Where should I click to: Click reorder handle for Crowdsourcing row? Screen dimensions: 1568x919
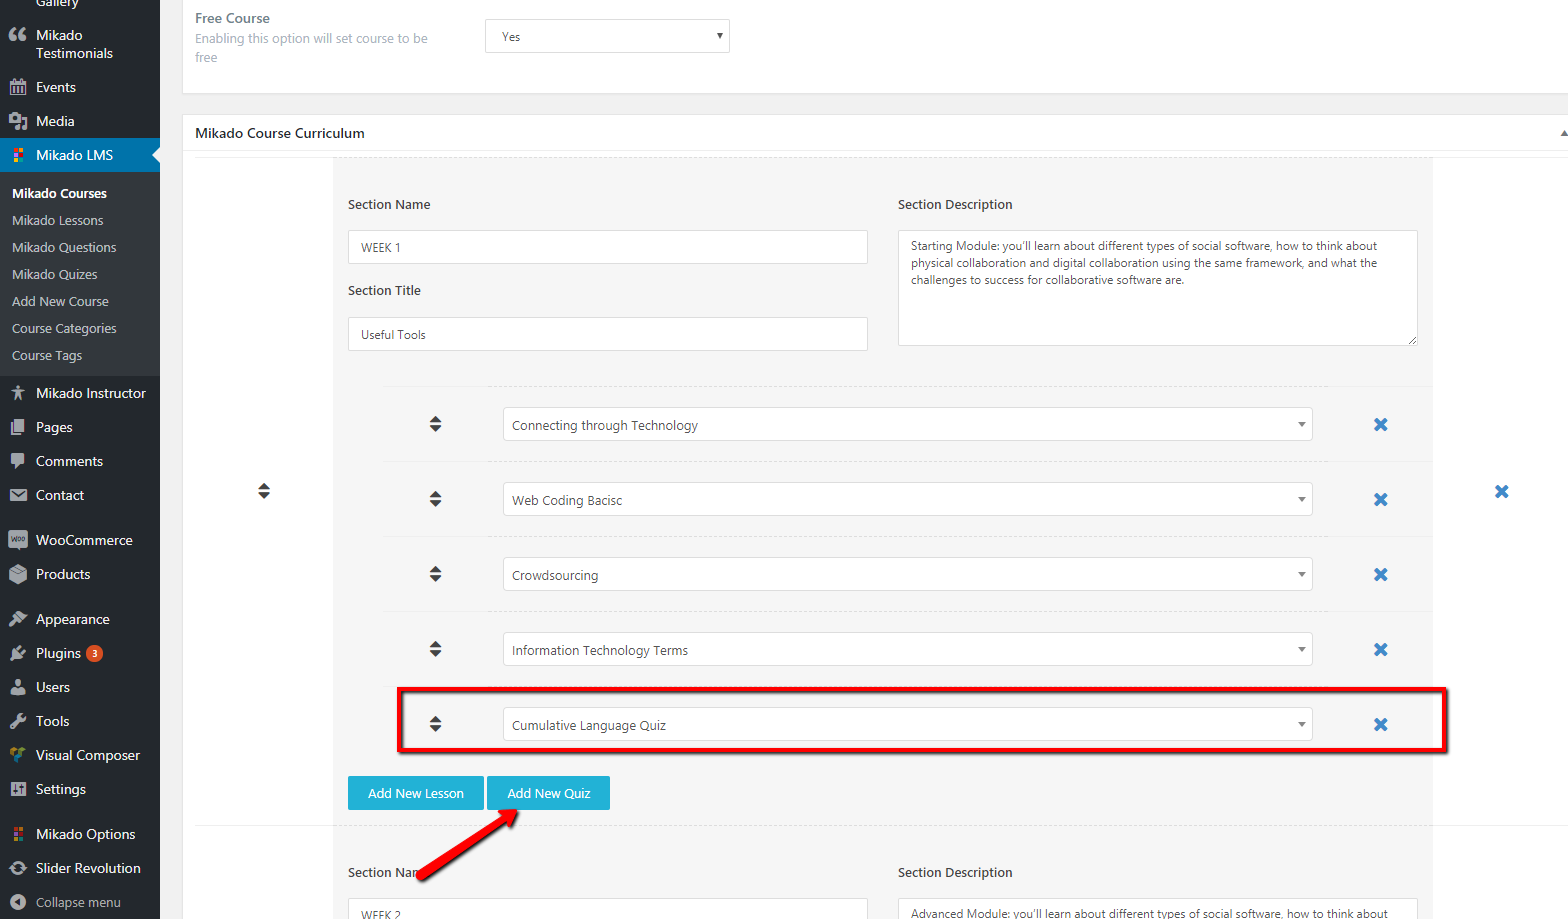click(435, 574)
